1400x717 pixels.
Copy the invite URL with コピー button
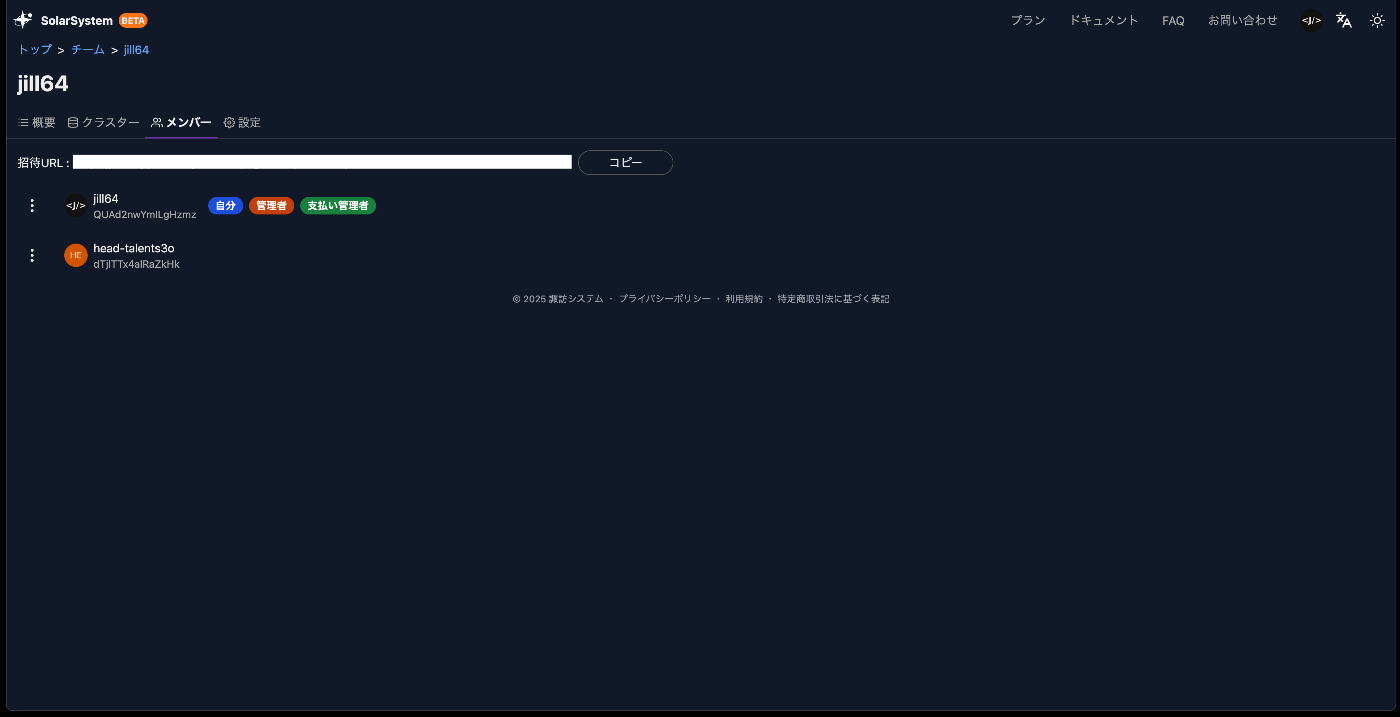(625, 162)
